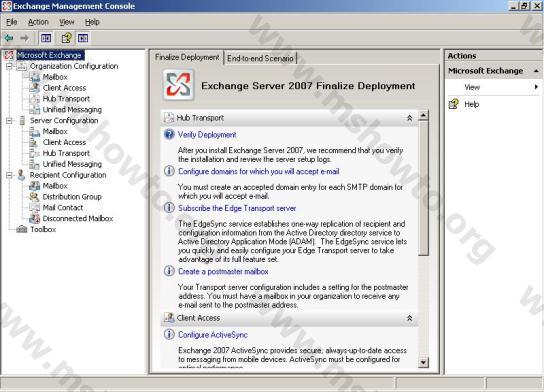544x392 pixels.
Task: Click the scroll up arrow in center pane
Action: (423, 115)
